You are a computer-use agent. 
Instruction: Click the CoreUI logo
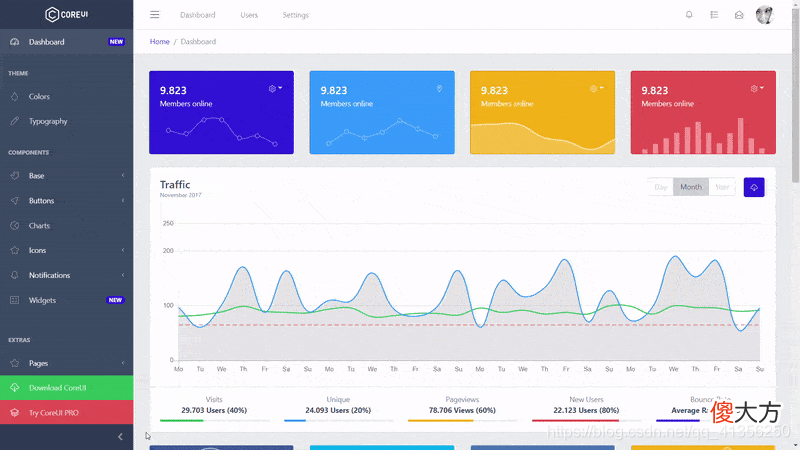click(66, 14)
